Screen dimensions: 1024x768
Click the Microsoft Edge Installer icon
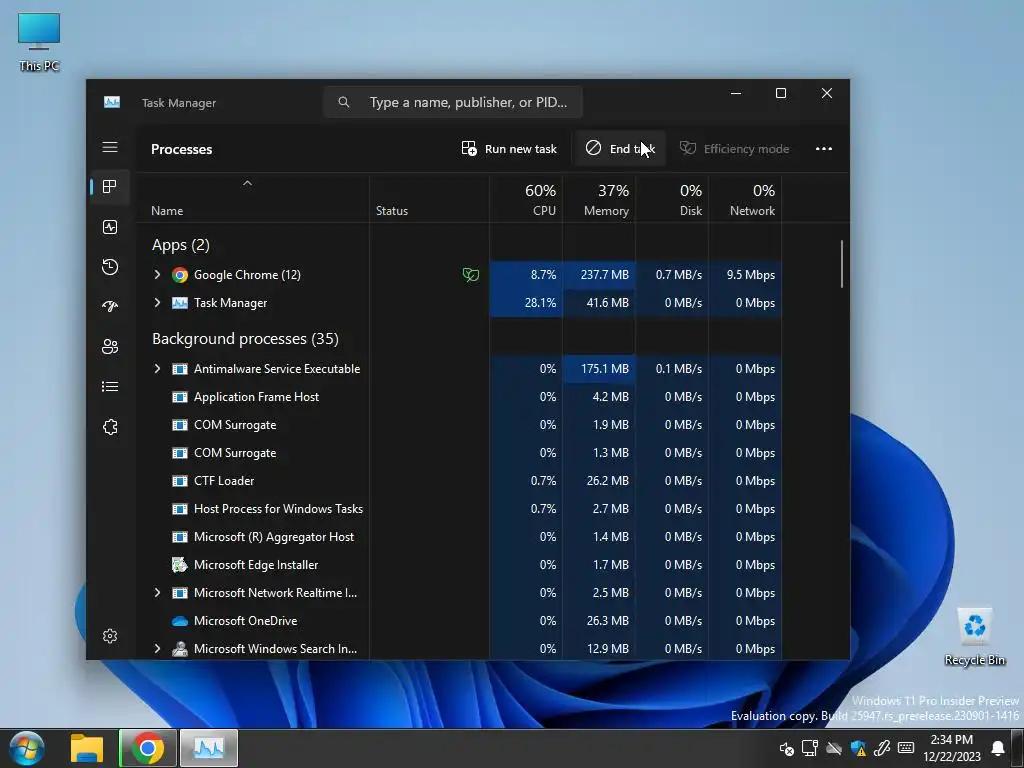(x=180, y=565)
